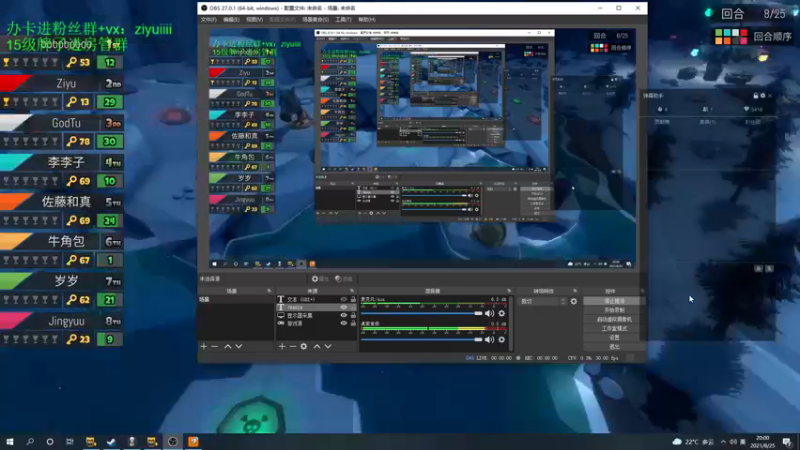Add a new scene with plus icon

tap(204, 346)
